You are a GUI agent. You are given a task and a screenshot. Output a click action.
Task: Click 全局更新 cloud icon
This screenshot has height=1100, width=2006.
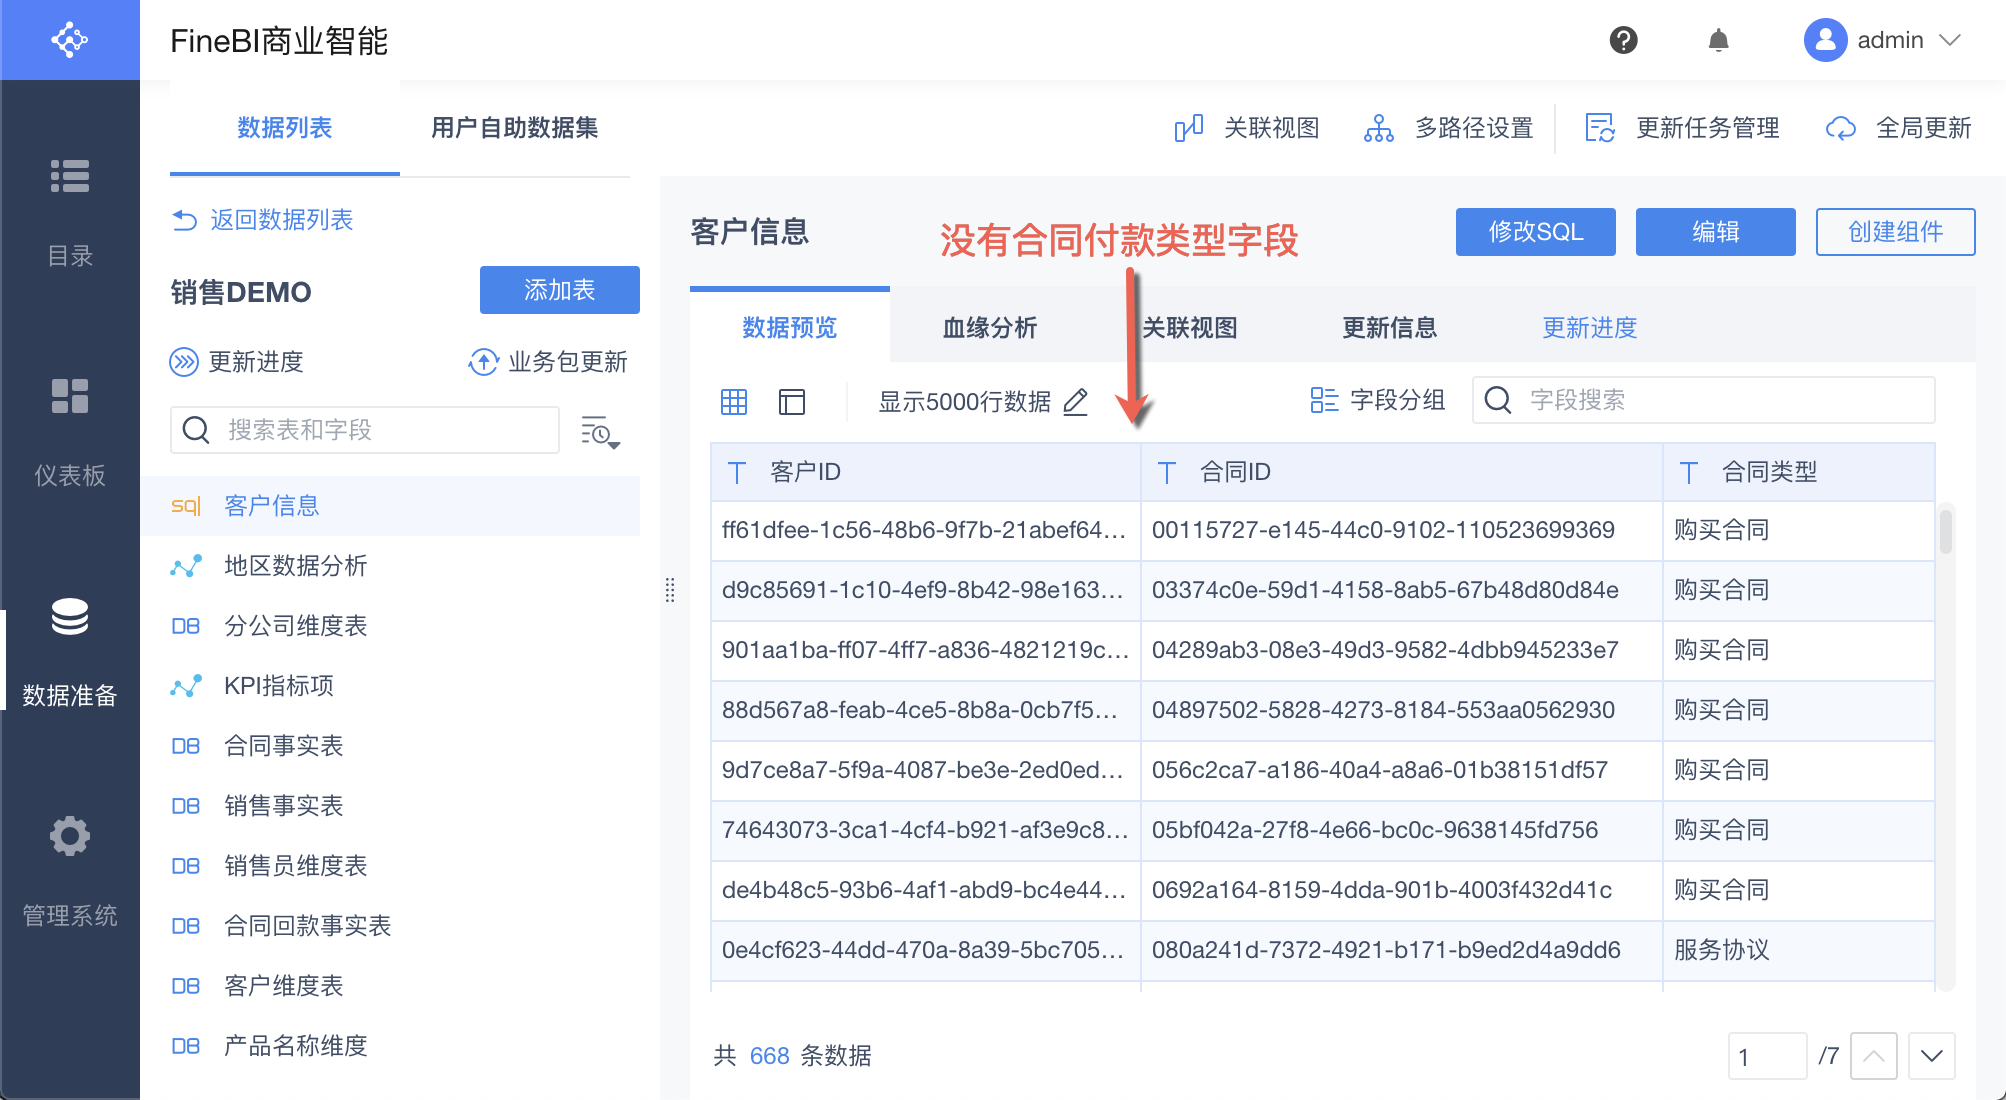pyautogui.click(x=1841, y=128)
